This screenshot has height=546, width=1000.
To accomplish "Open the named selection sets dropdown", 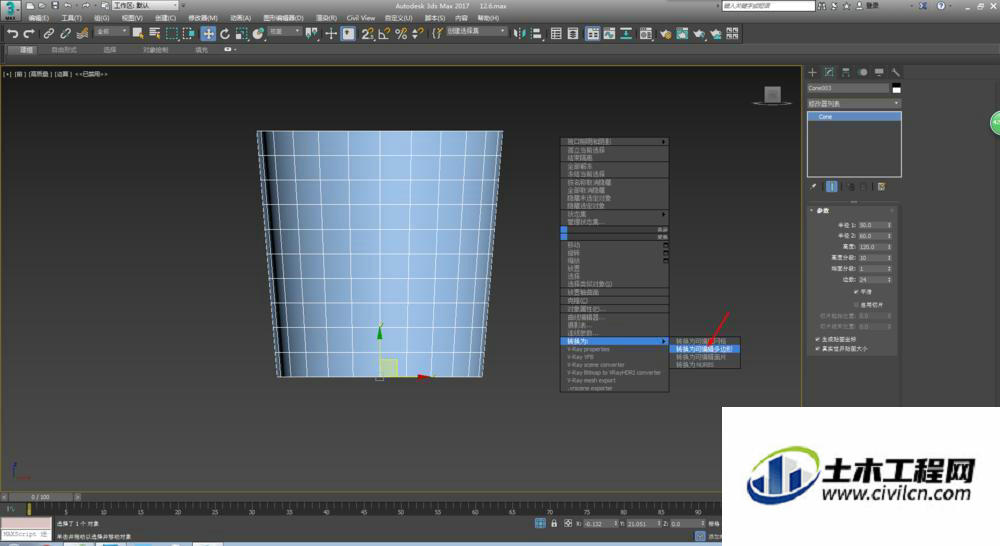I will pyautogui.click(x=476, y=31).
